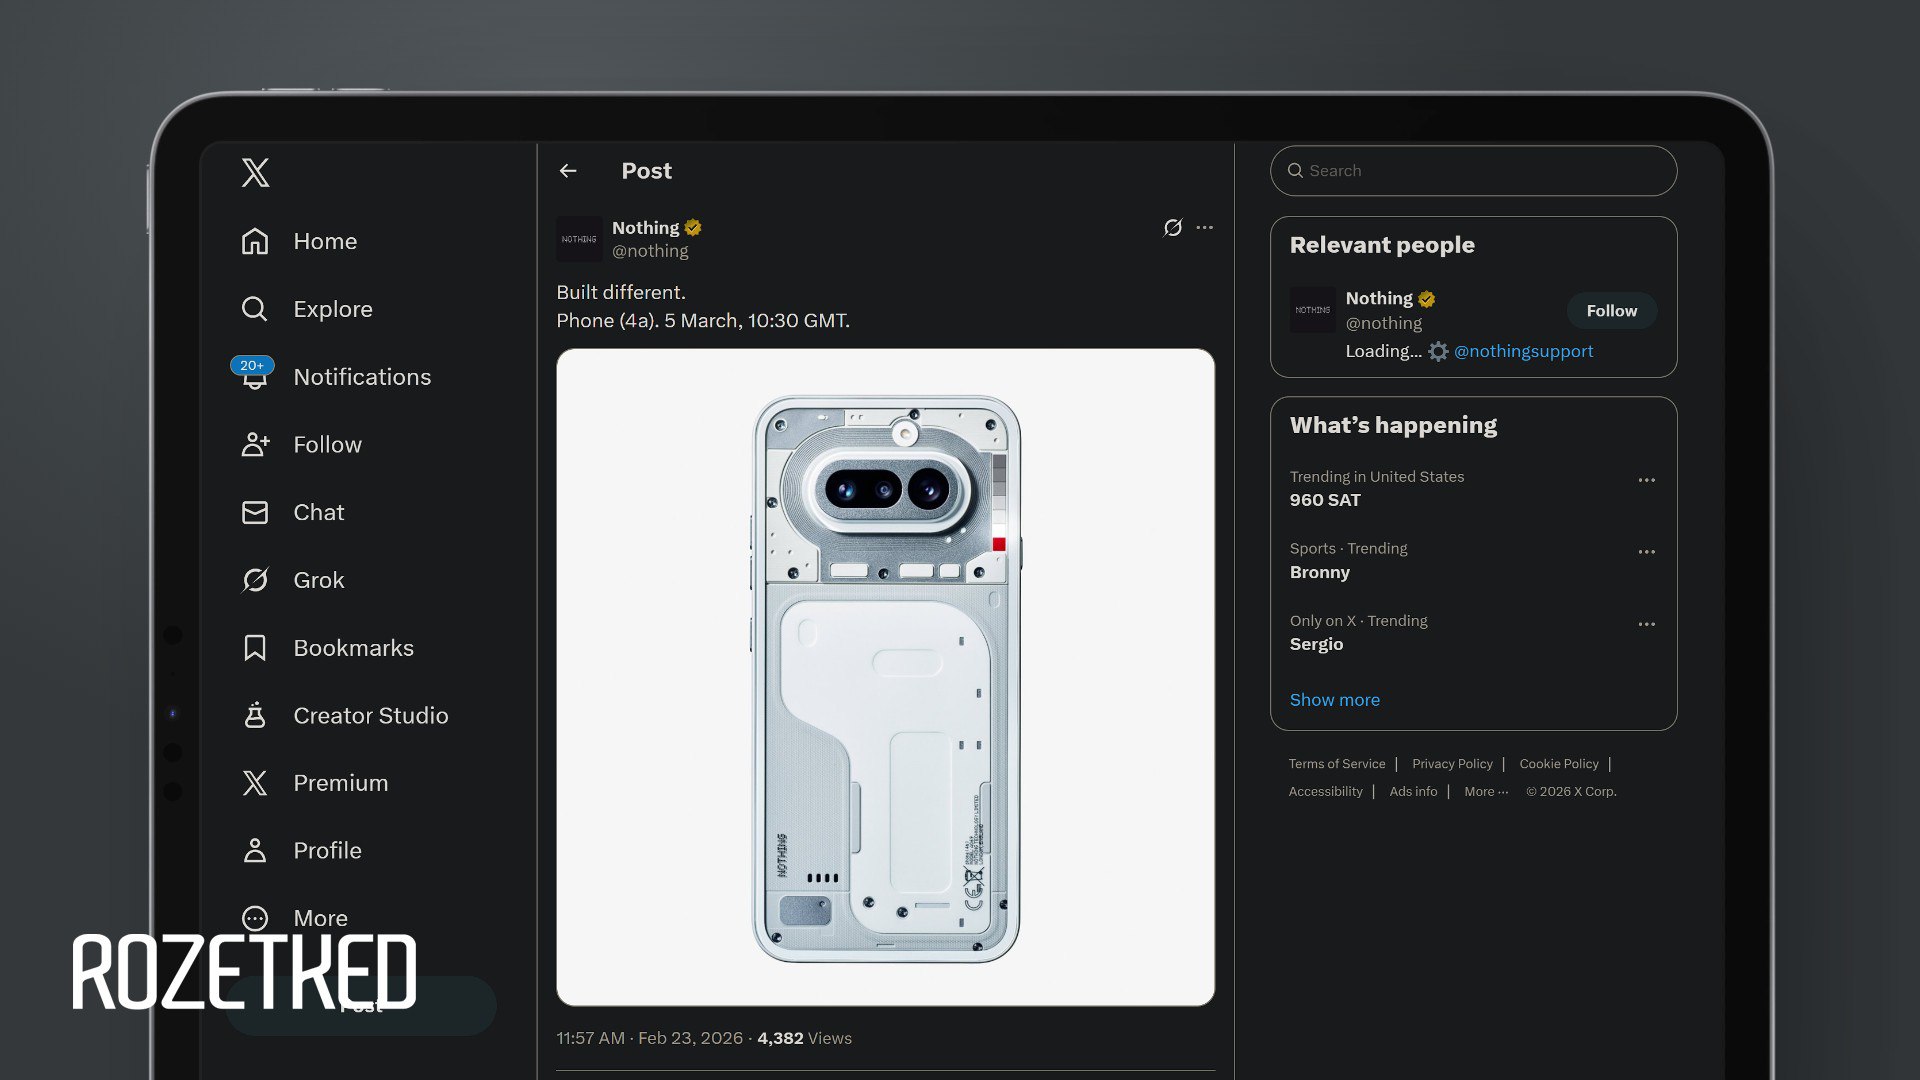Open options for Bronny trend
Viewport: 1920px width, 1080px height.
(1646, 552)
